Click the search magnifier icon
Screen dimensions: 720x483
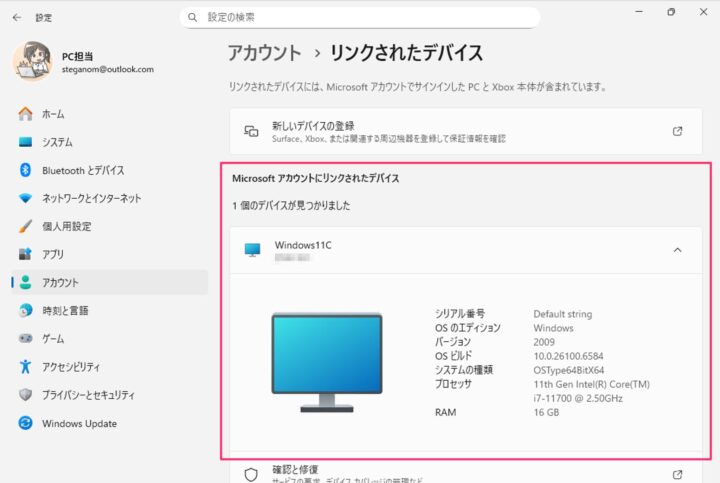point(192,17)
